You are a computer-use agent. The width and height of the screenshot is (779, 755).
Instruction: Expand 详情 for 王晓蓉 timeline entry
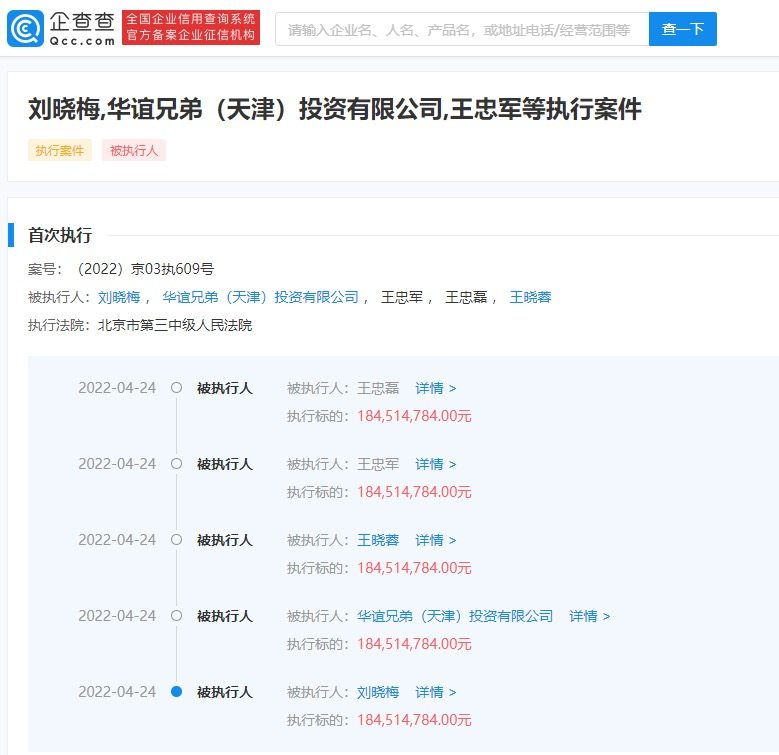pos(436,540)
